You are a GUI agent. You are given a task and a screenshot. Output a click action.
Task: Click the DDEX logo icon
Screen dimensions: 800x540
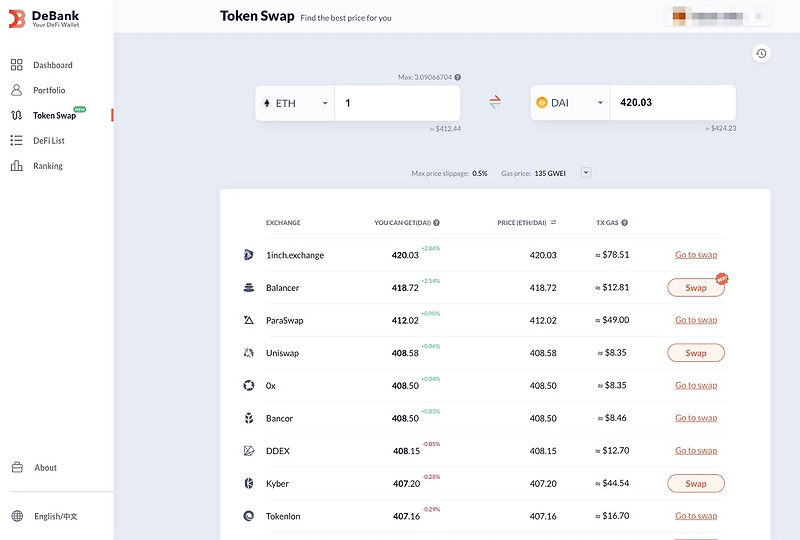(x=248, y=451)
